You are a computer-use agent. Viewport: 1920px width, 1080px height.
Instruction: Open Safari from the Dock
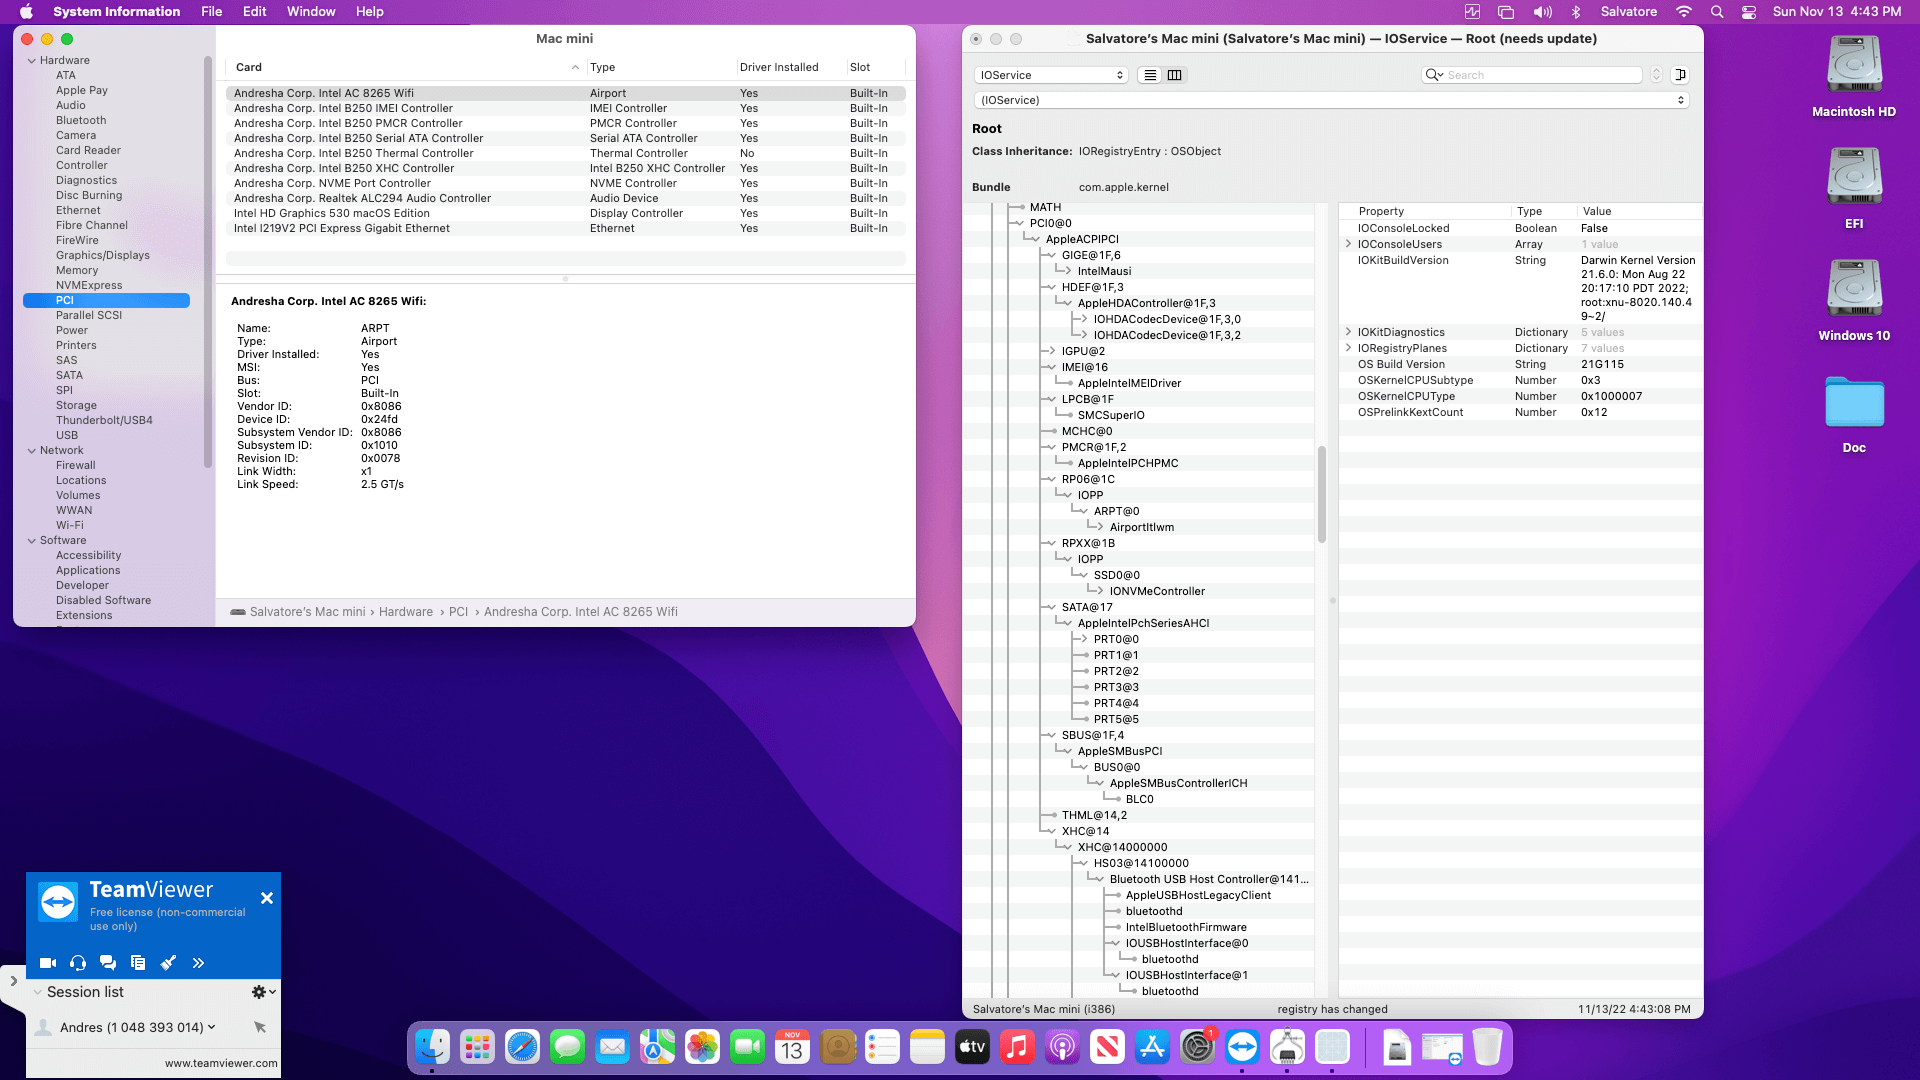(522, 1047)
